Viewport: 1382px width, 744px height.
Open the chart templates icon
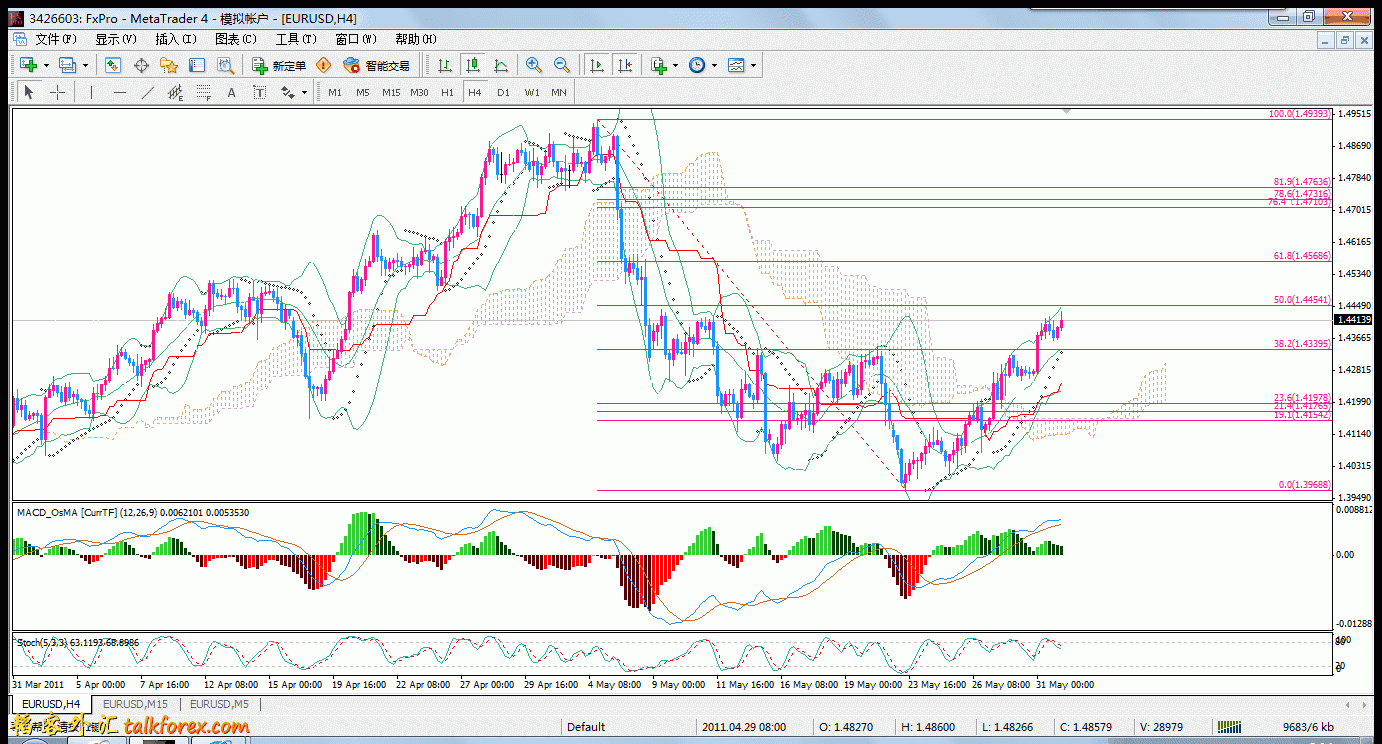click(x=737, y=65)
